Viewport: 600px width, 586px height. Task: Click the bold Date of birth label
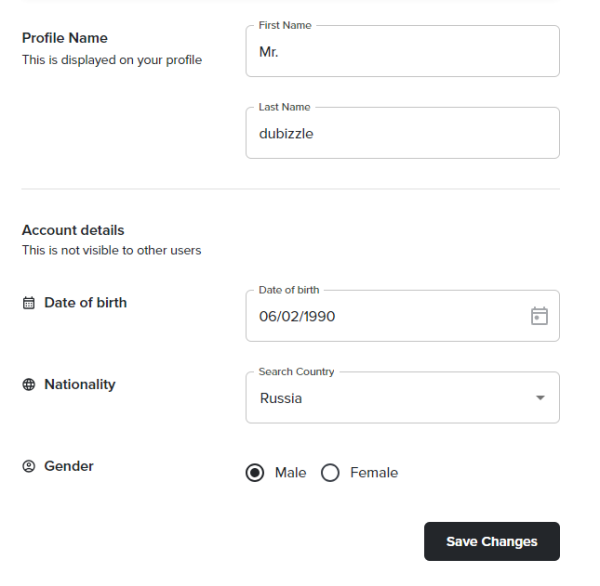coord(85,302)
